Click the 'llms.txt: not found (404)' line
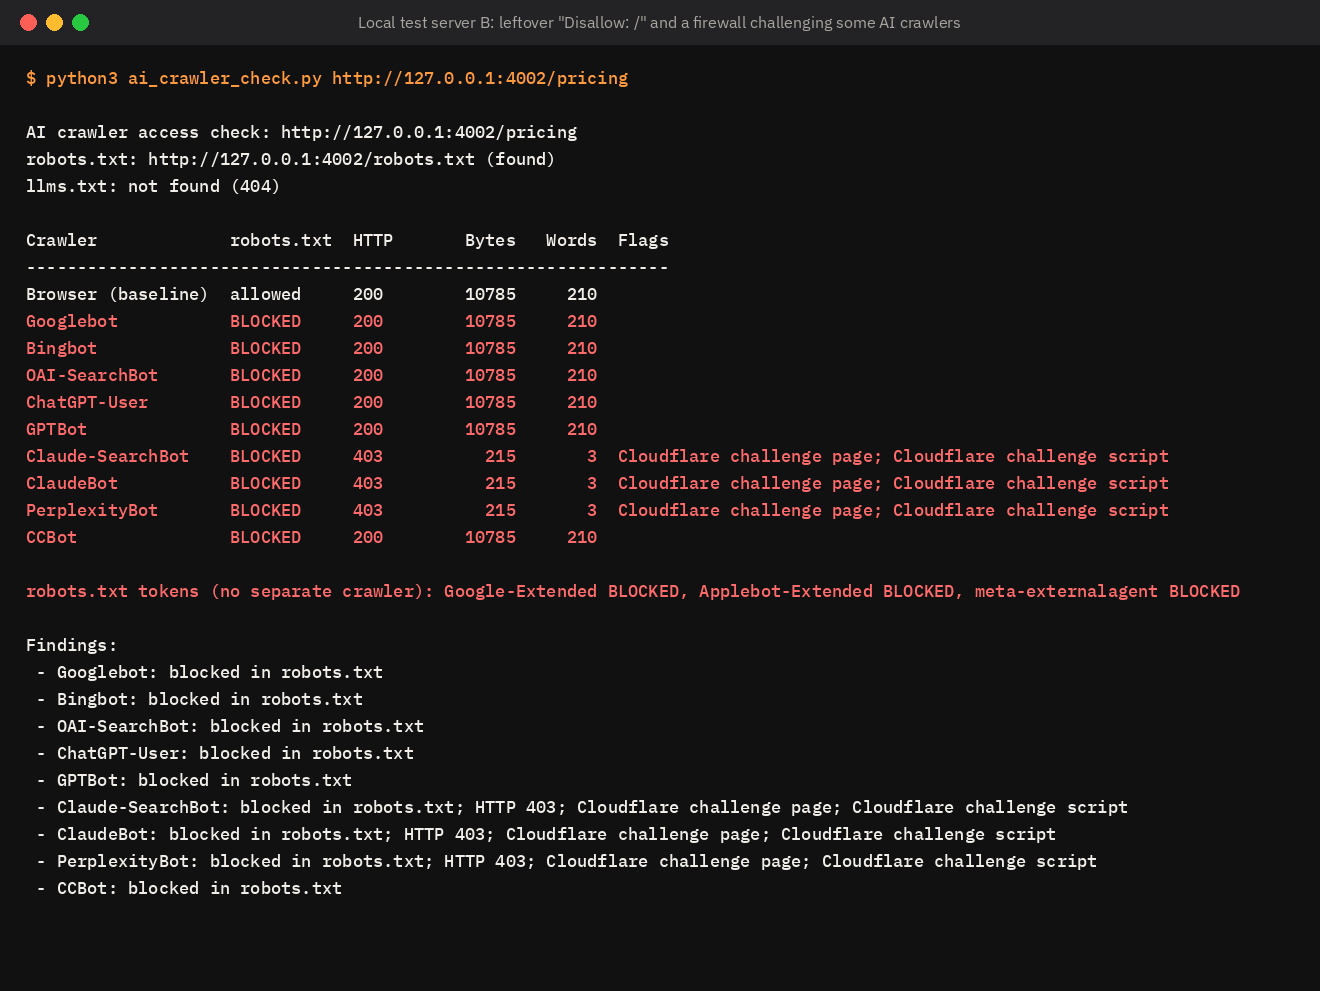The image size is (1320, 991). tap(153, 186)
